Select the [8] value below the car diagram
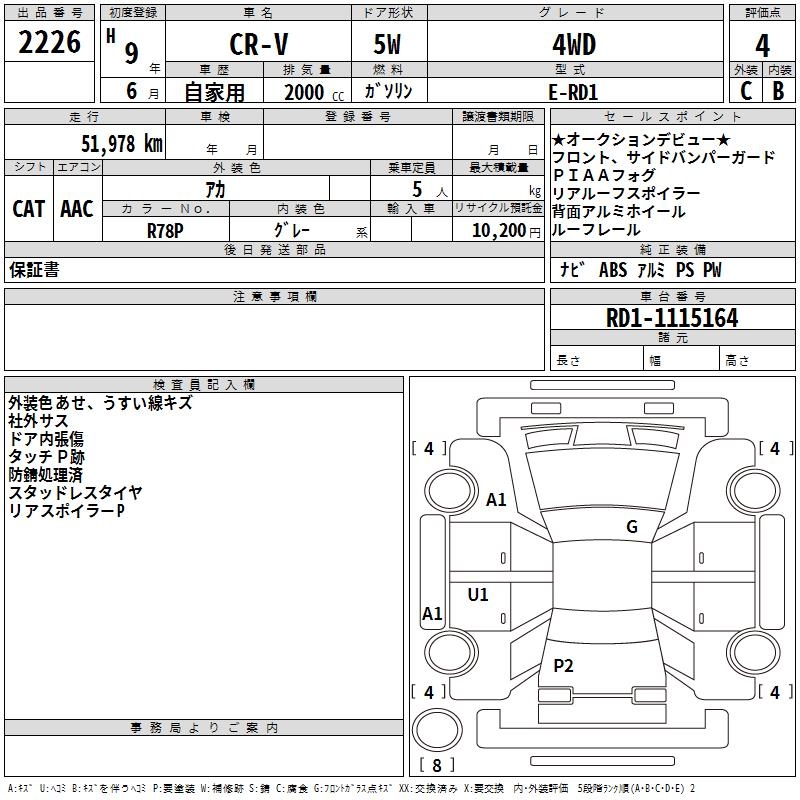Screen dimensions: 800x800 pos(436,765)
